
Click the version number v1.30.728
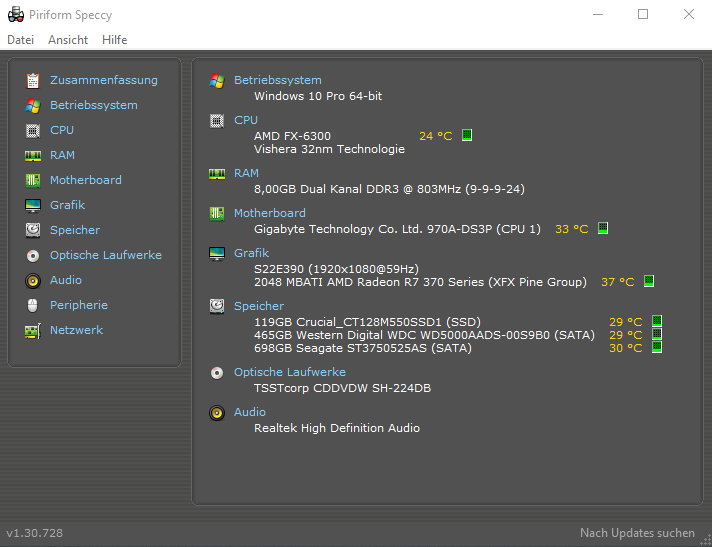click(x=35, y=533)
